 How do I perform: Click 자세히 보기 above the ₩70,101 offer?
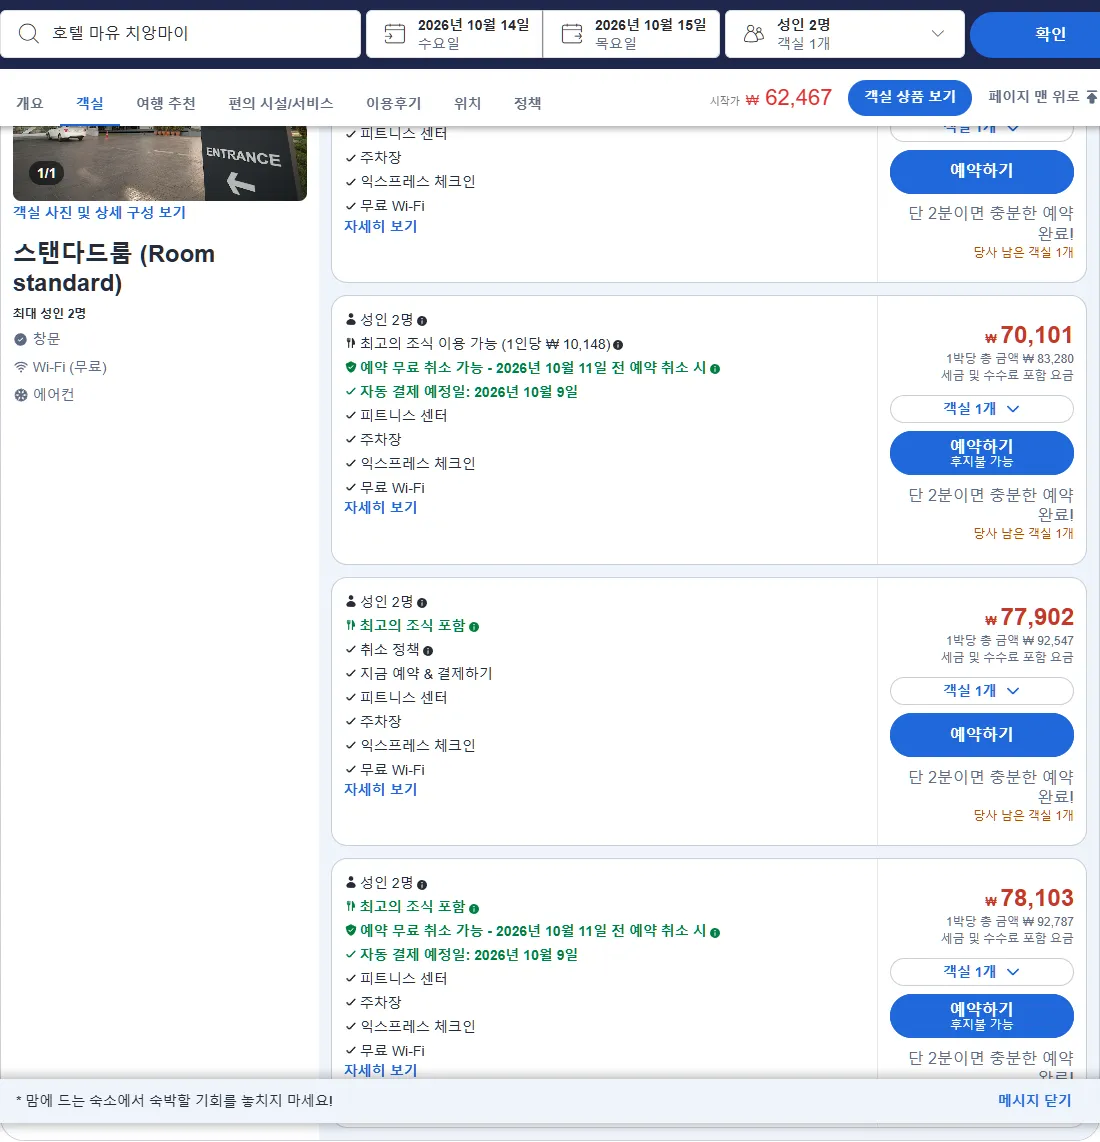click(x=380, y=226)
